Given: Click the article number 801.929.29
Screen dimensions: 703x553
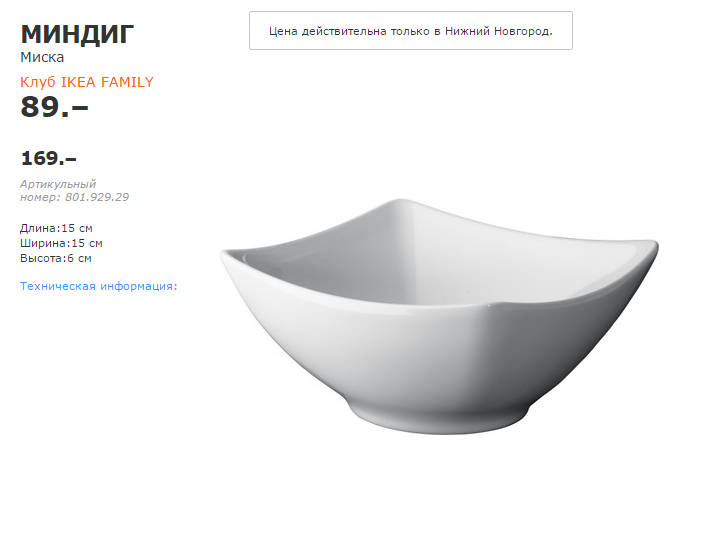Looking at the screenshot, I should [x=97, y=197].
